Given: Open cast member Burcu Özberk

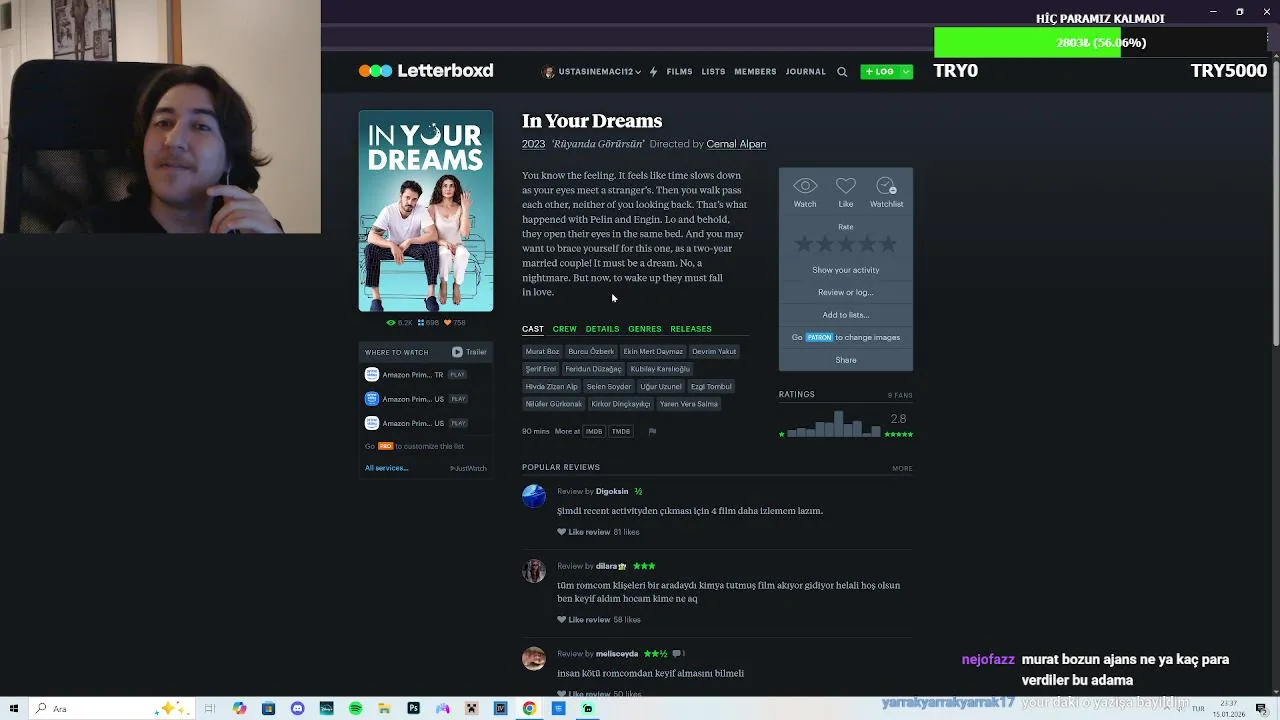Looking at the screenshot, I should [591, 352].
